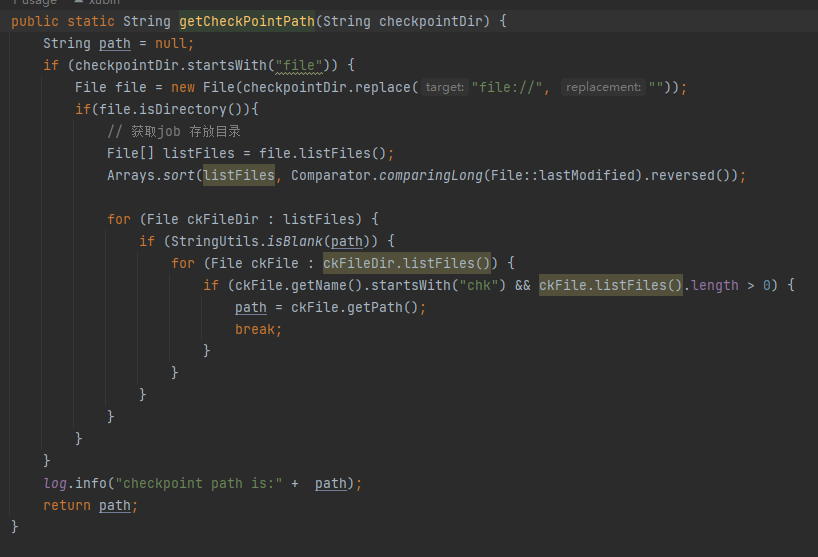
Task: Click the "checkpoint path is:" string literal
Action: point(199,483)
